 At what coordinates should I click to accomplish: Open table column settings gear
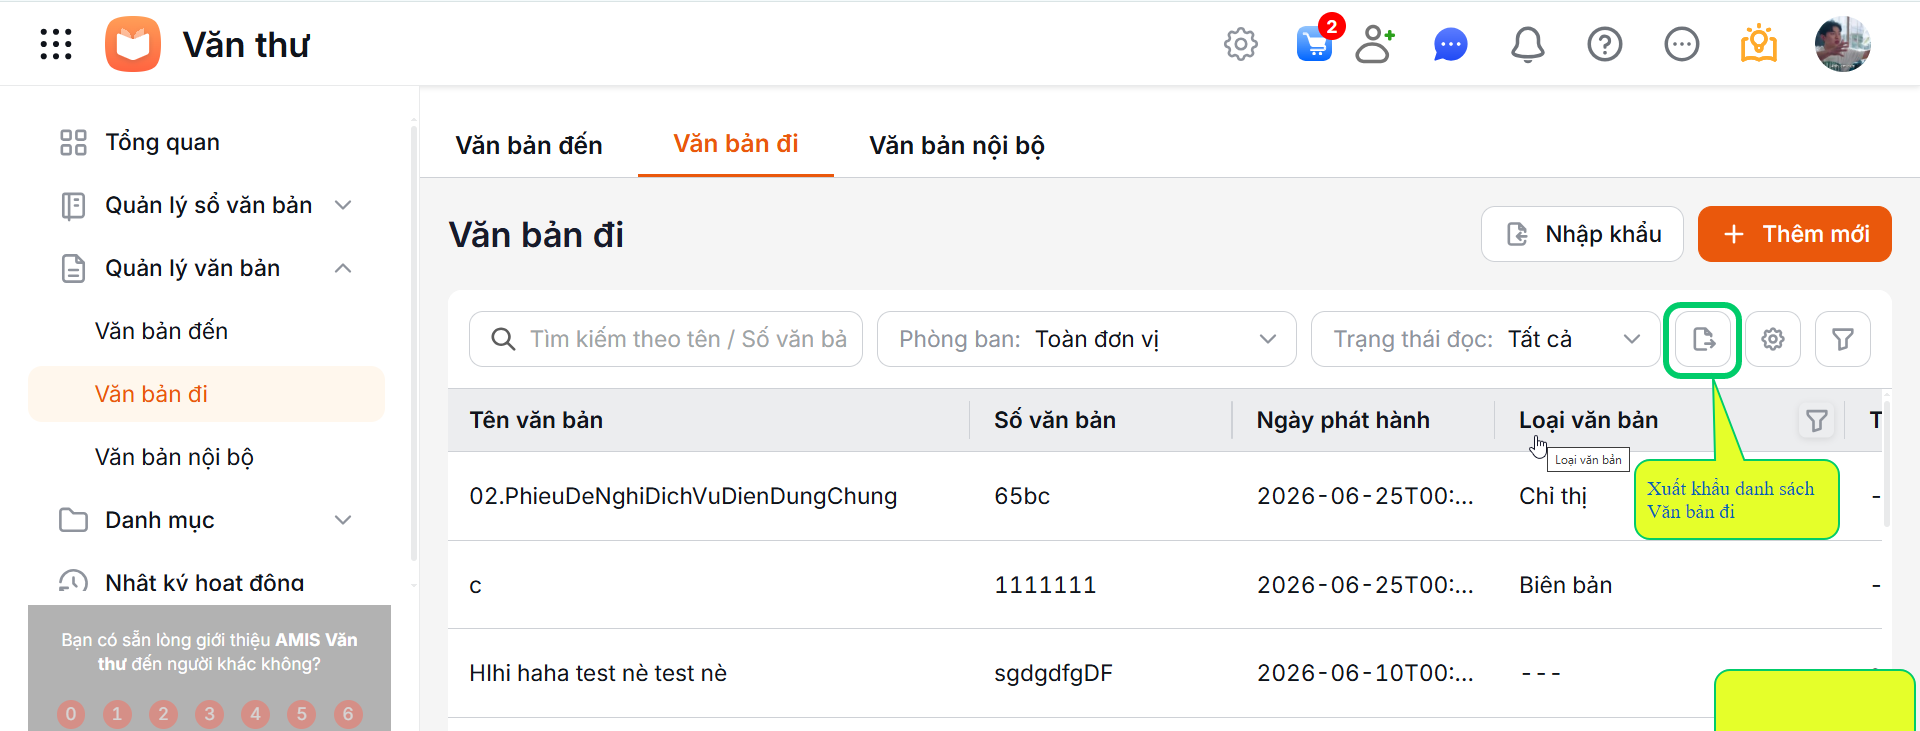coord(1773,339)
